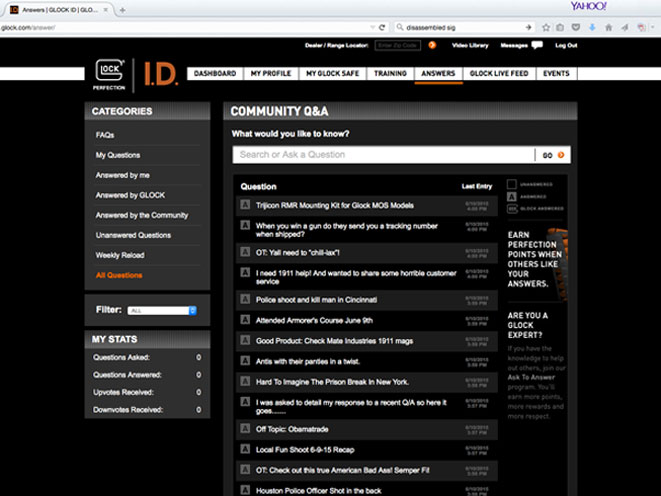Click the Messages speech bubble icon
The width and height of the screenshot is (661, 496).
click(537, 45)
